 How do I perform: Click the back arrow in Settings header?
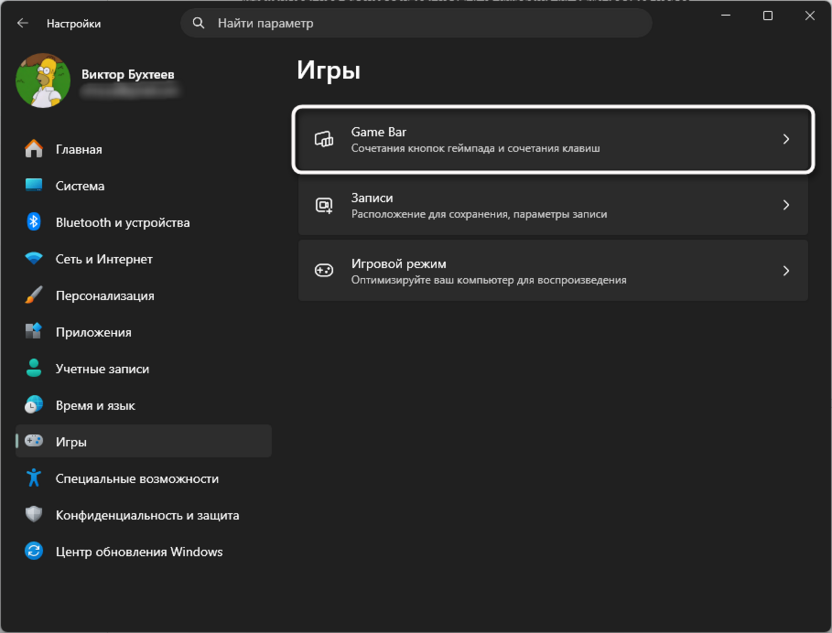click(x=22, y=23)
